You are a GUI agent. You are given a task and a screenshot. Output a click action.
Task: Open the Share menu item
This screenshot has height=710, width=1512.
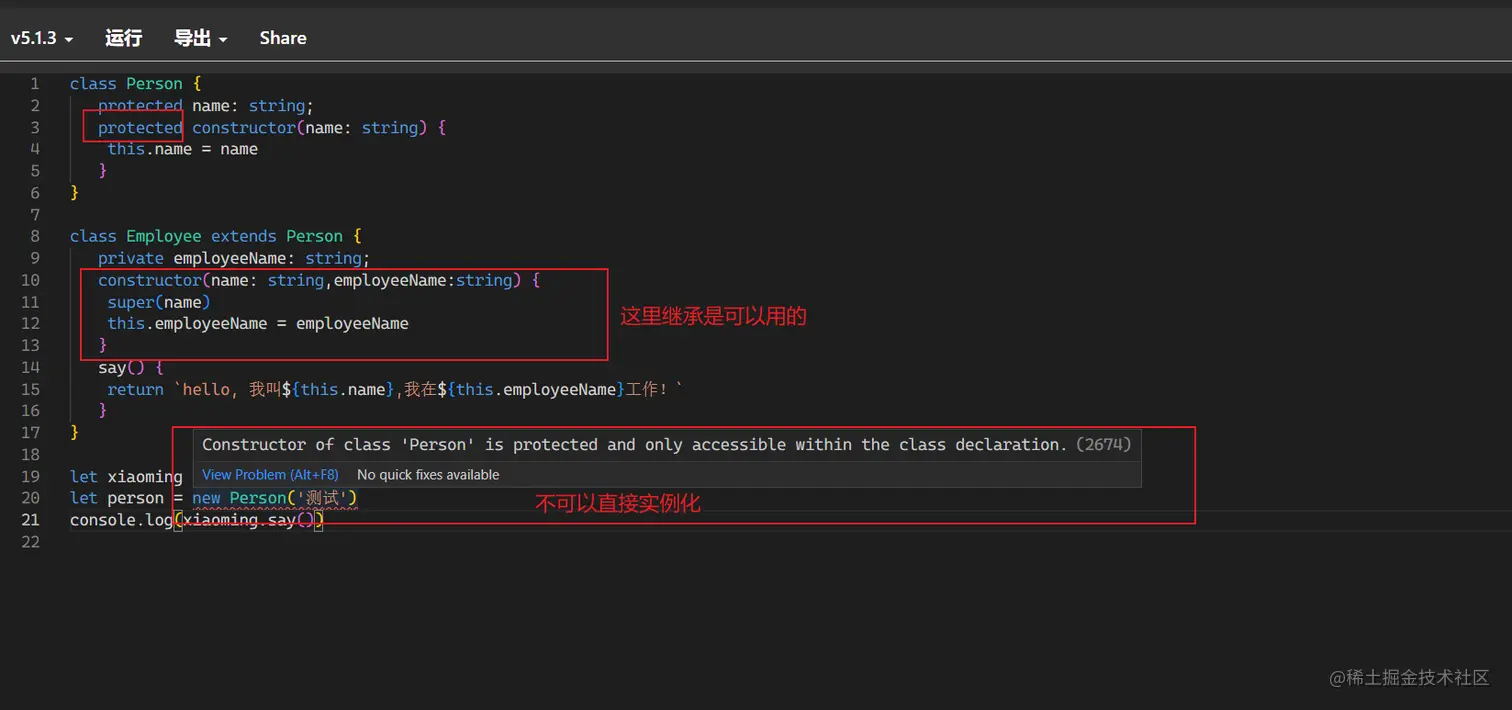point(283,38)
